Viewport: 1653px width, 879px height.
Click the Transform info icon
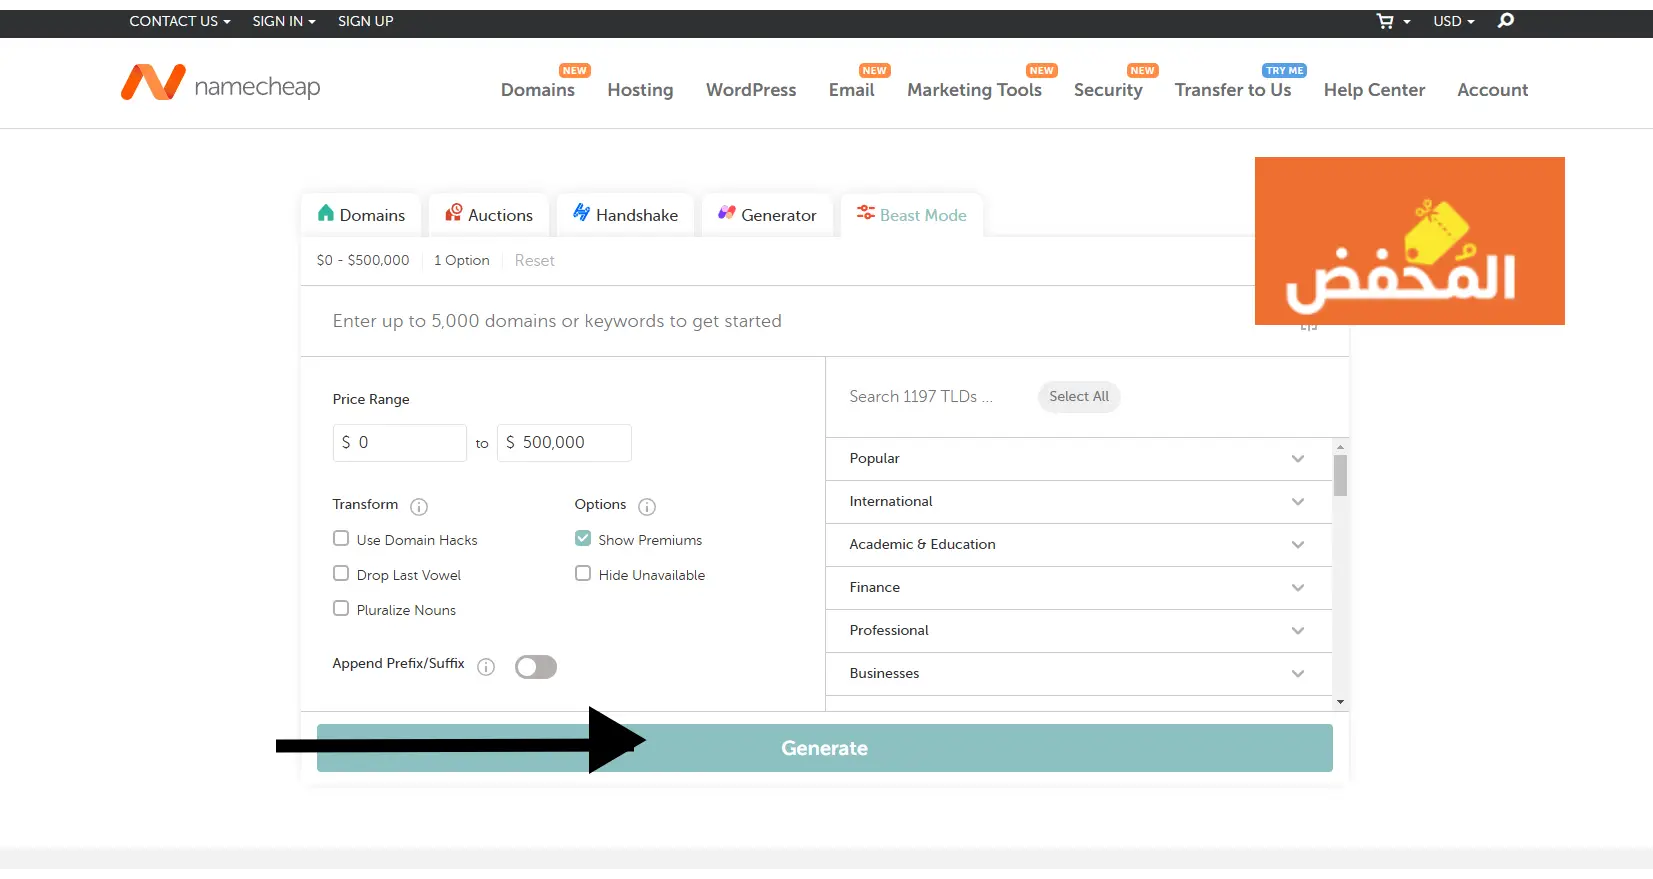coord(419,506)
